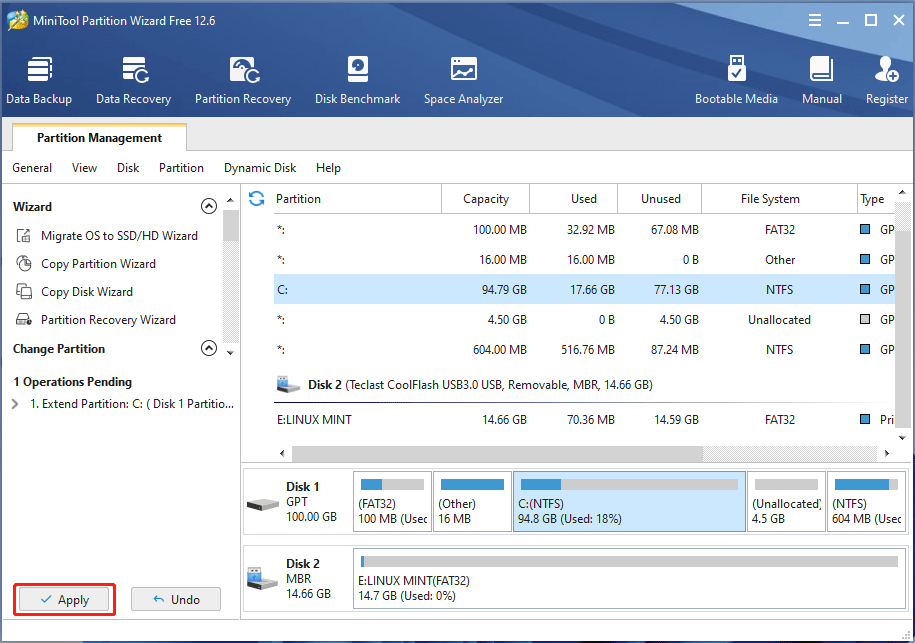915x643 pixels.
Task: Select the Disk 2 removable drive icon in disk map
Action: tap(263, 578)
